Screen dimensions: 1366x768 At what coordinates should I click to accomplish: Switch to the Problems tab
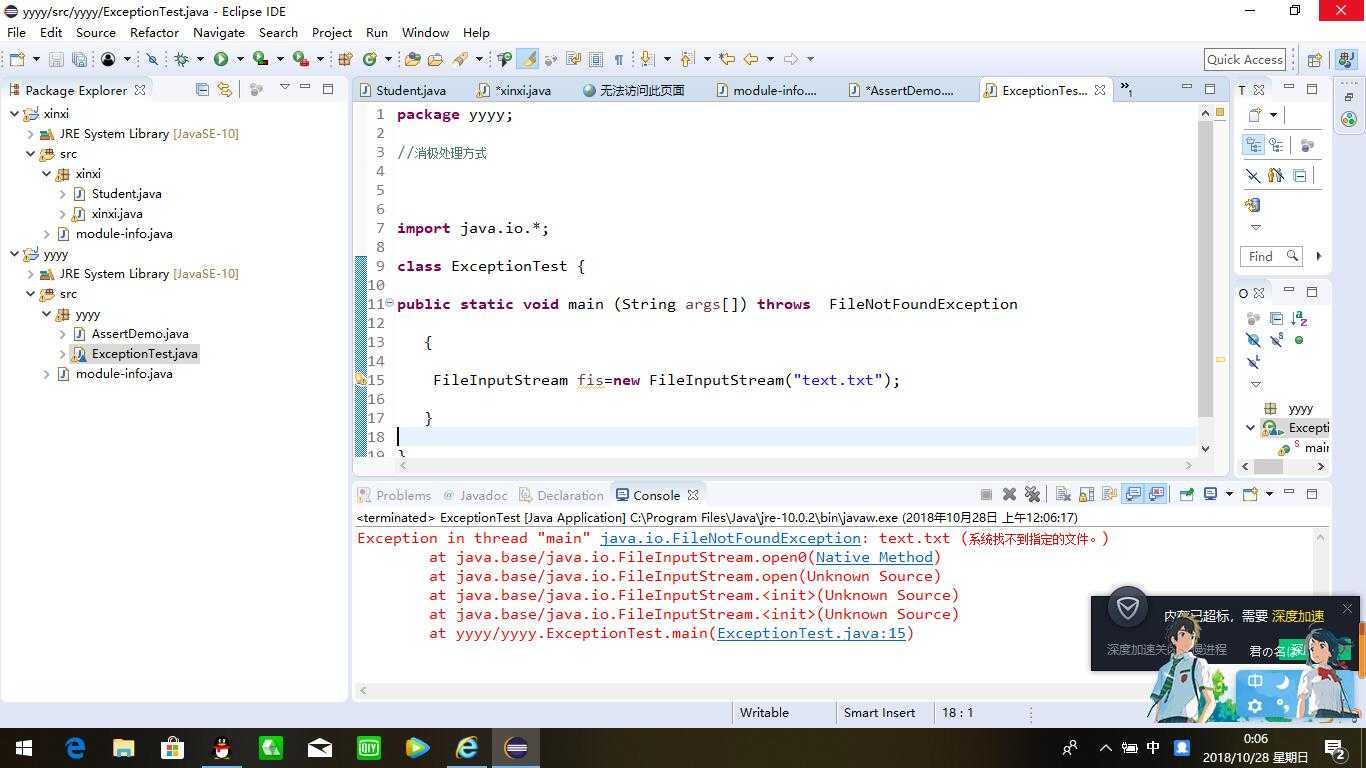pos(394,495)
